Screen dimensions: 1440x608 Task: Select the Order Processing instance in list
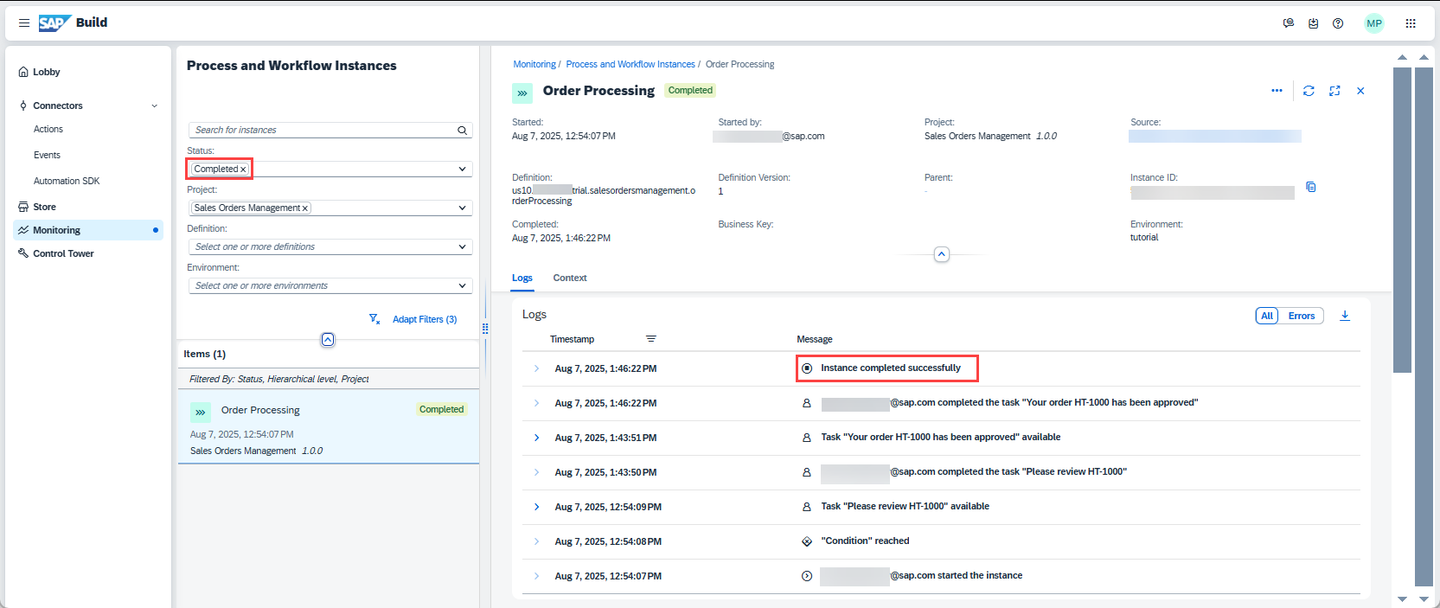tap(328, 426)
